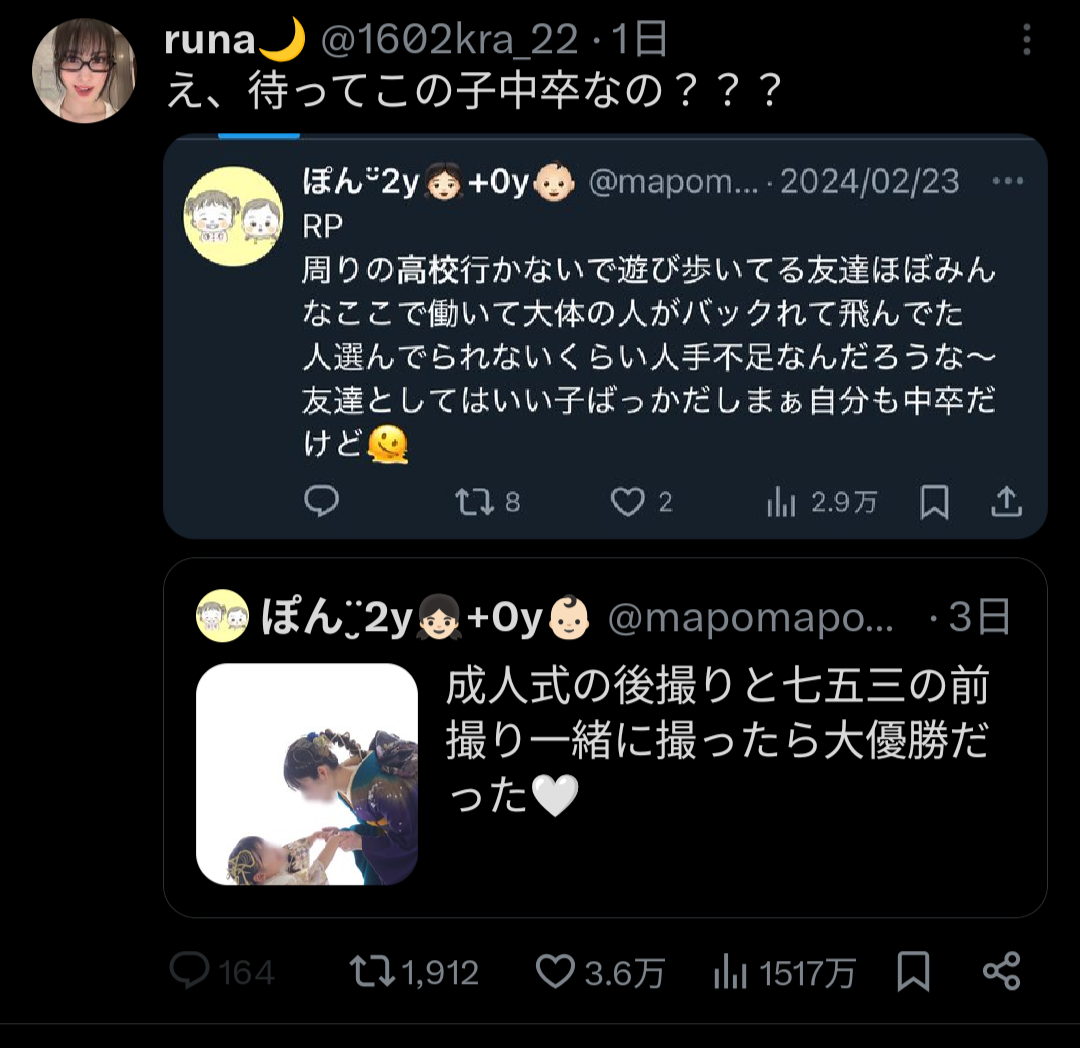Share the runa tweet via share icon
The width and height of the screenshot is (1080, 1048).
coord(1001,972)
